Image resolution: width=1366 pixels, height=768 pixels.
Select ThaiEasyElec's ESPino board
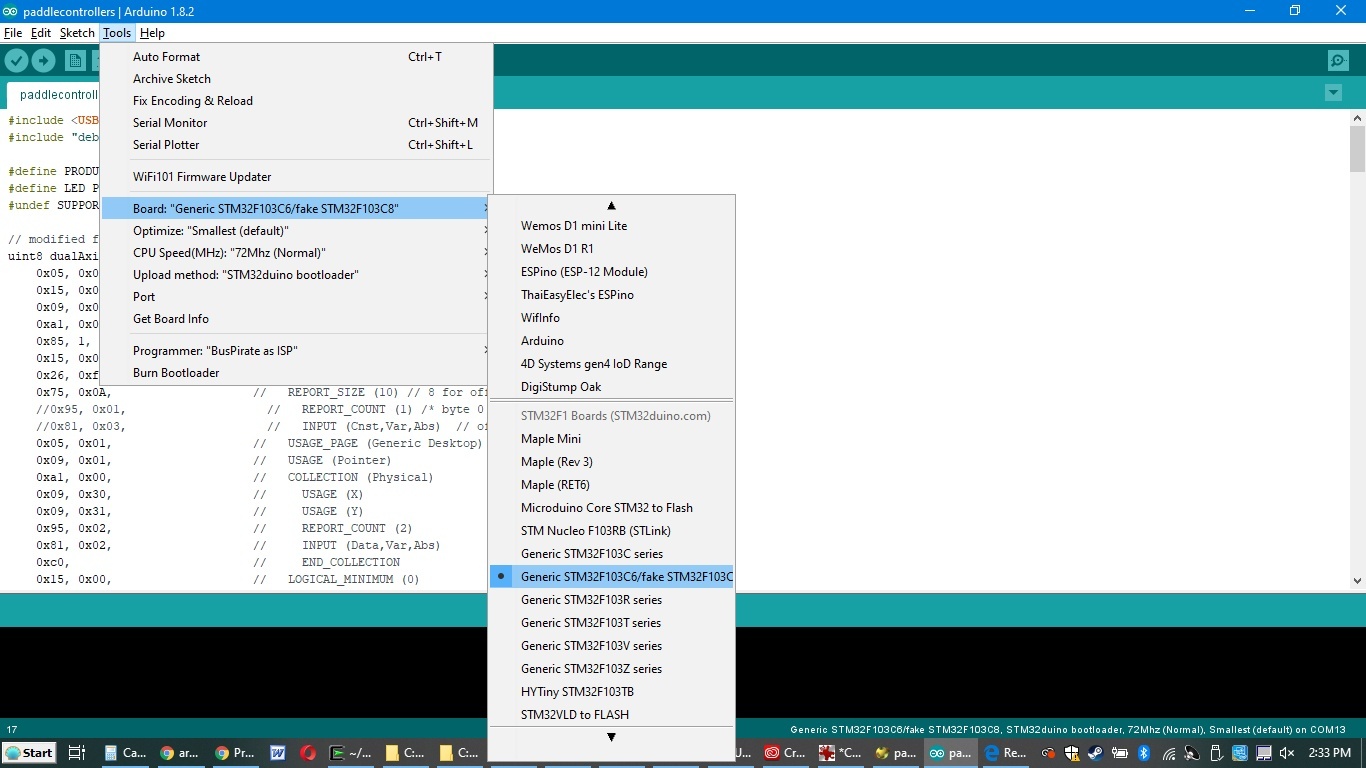tap(611, 295)
